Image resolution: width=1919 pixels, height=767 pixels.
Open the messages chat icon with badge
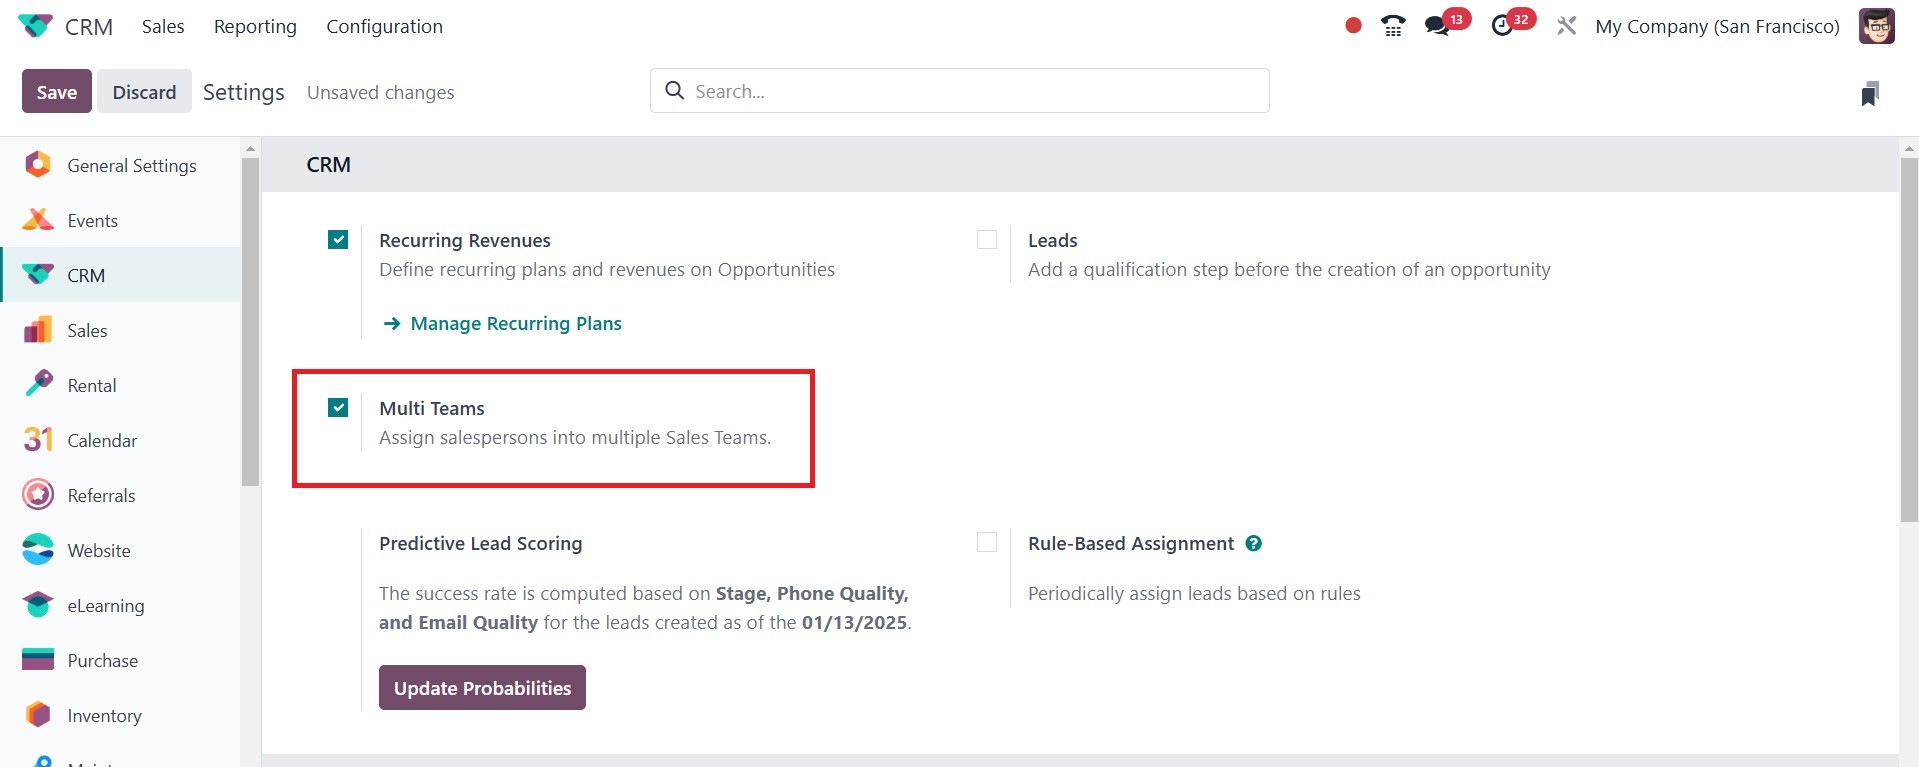coord(1438,26)
